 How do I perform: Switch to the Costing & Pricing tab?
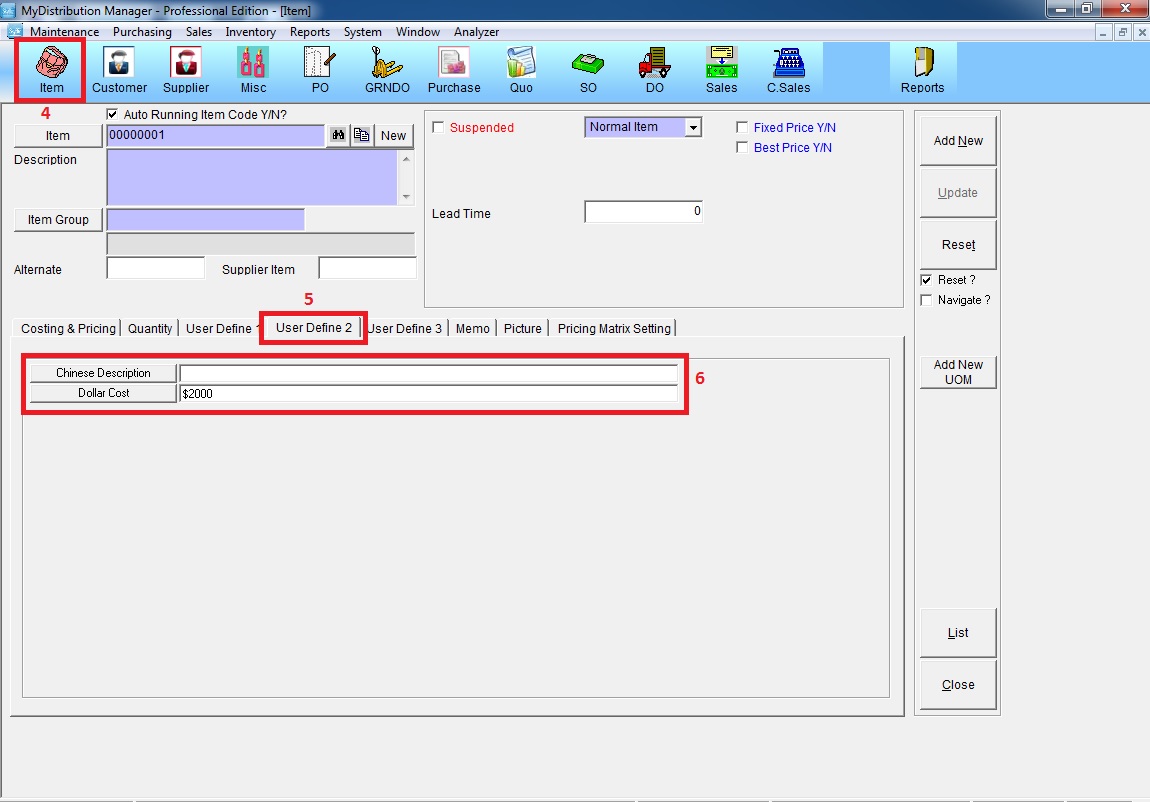68,329
